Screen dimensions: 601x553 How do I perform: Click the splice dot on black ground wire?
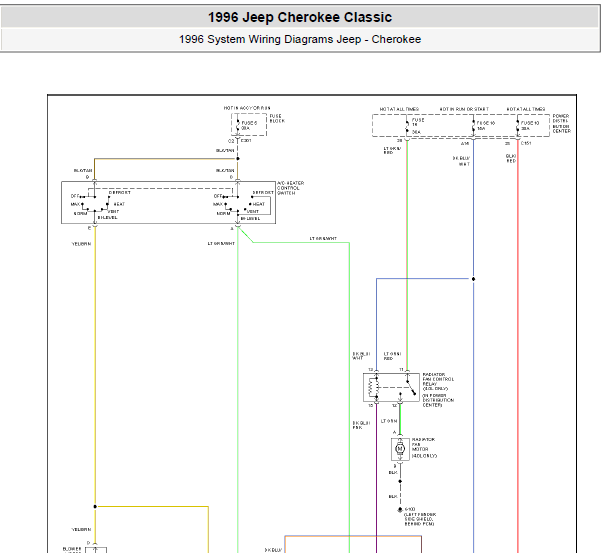(x=400, y=481)
